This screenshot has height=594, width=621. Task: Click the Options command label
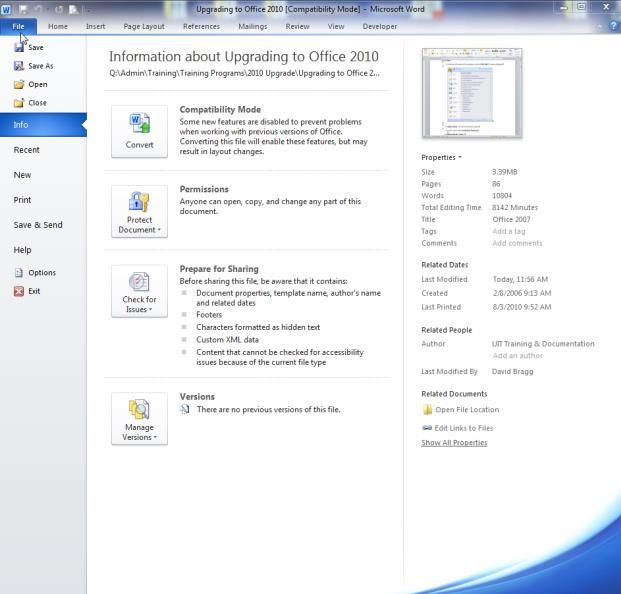click(42, 272)
